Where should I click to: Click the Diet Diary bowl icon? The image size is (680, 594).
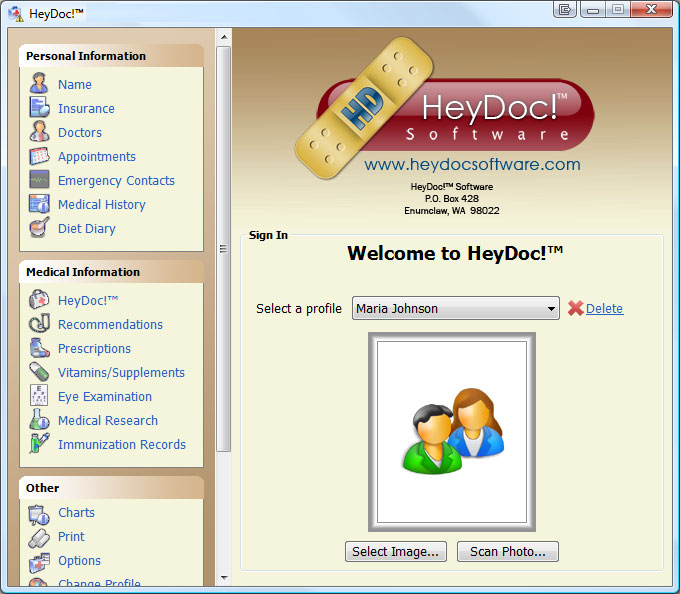click(x=39, y=228)
